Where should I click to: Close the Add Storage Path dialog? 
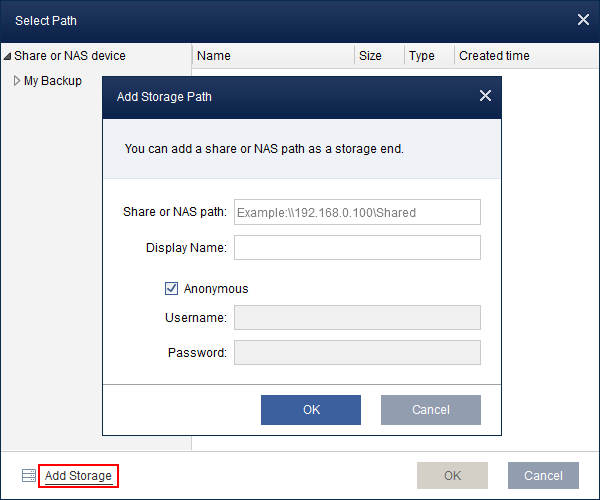(x=485, y=96)
